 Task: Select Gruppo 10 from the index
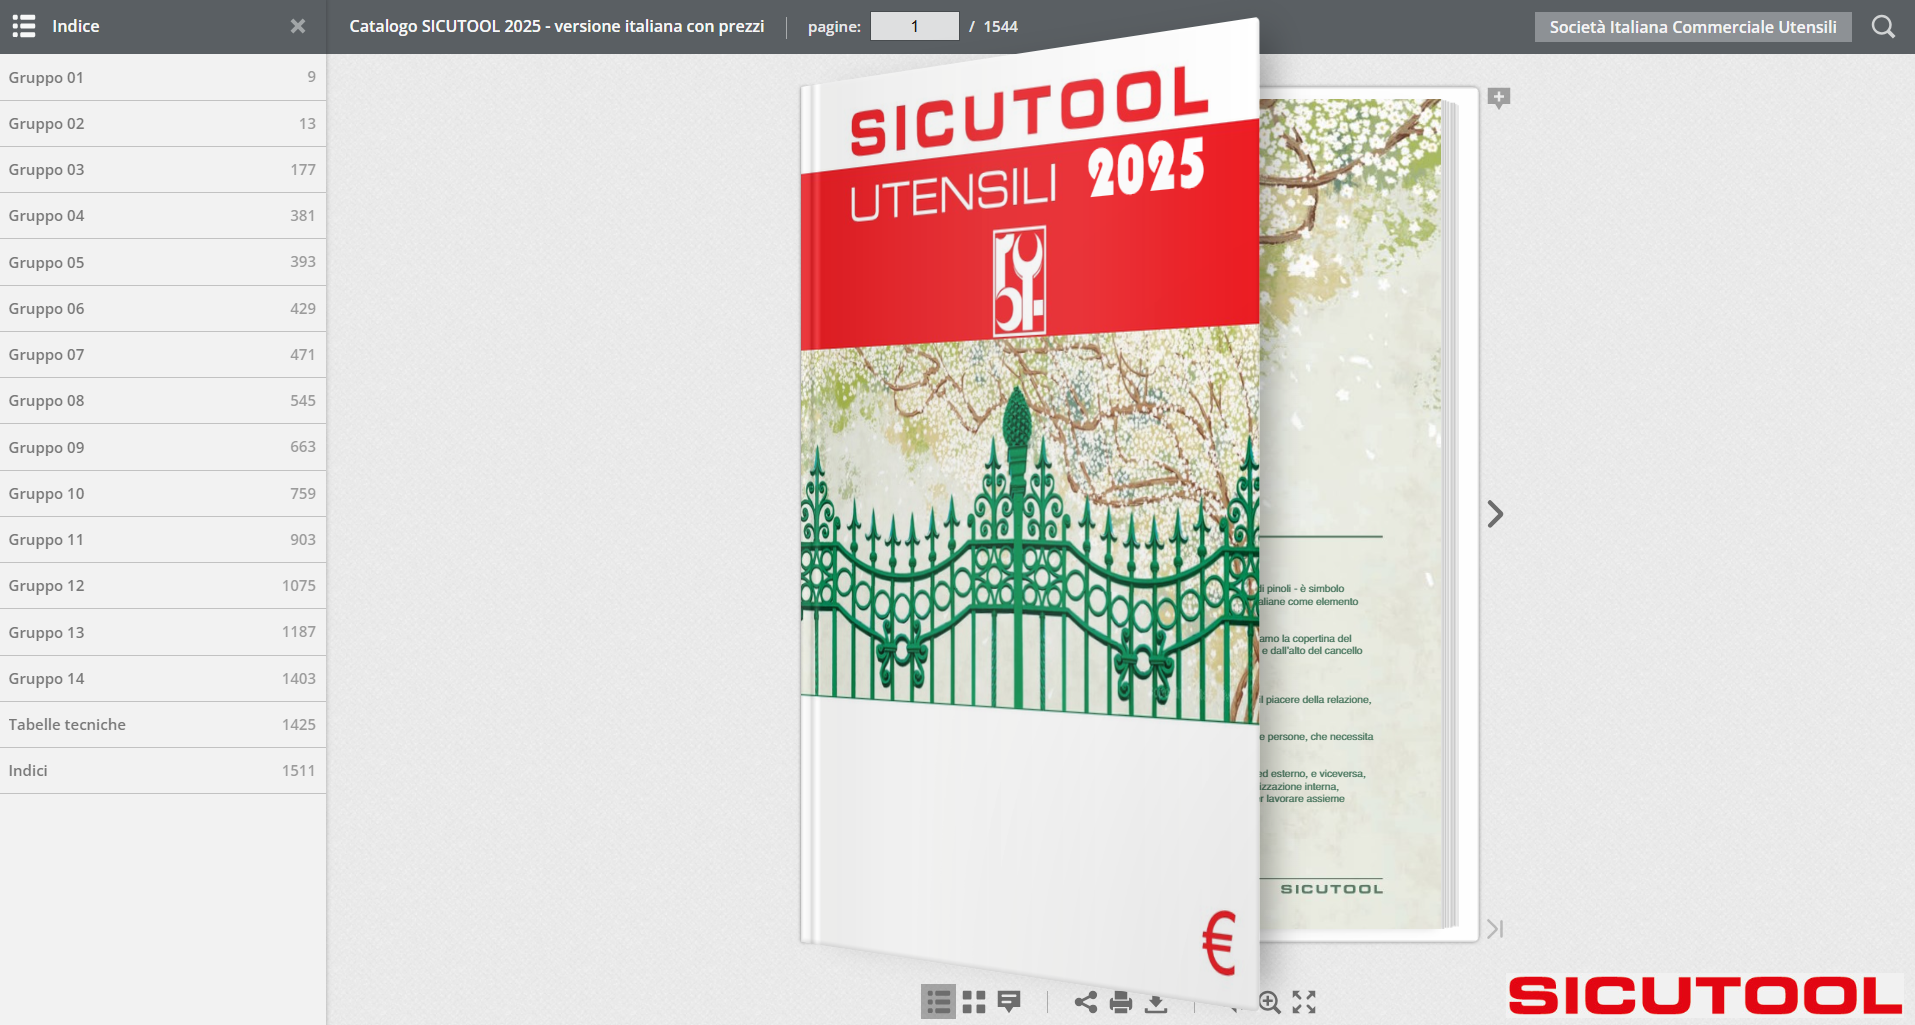(162, 494)
